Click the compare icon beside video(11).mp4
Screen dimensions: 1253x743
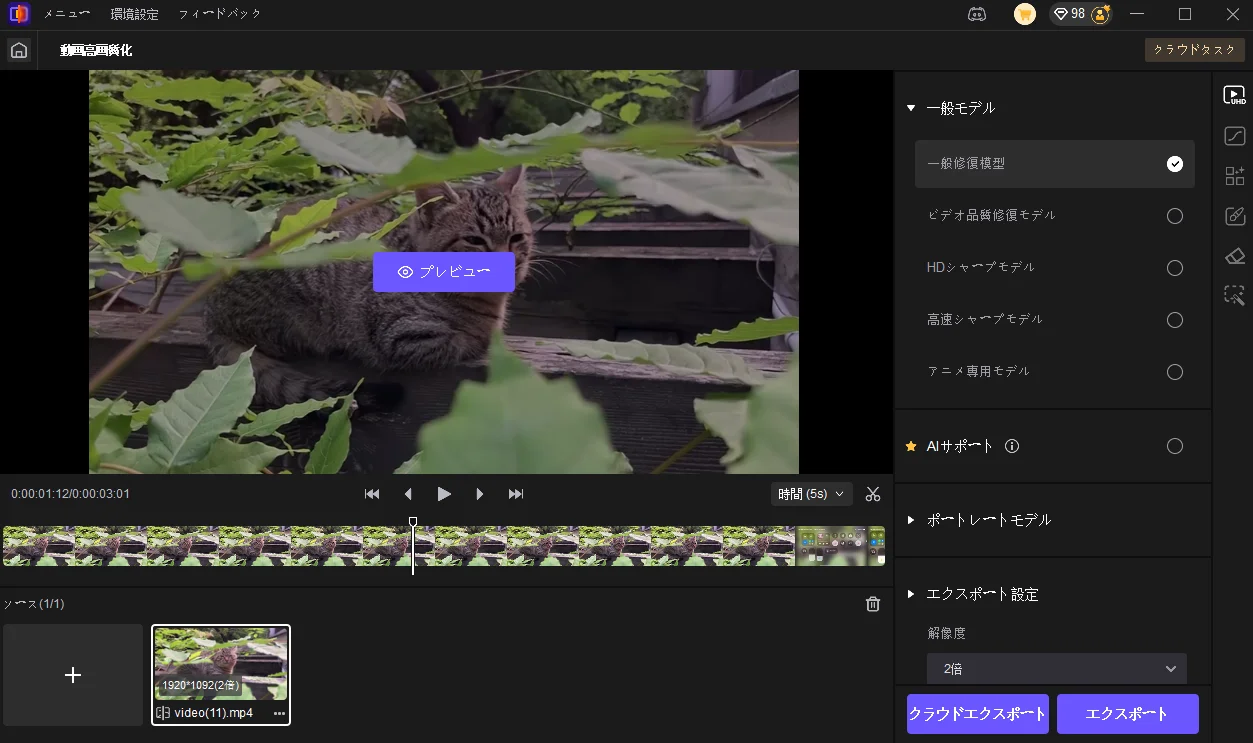tap(163, 713)
